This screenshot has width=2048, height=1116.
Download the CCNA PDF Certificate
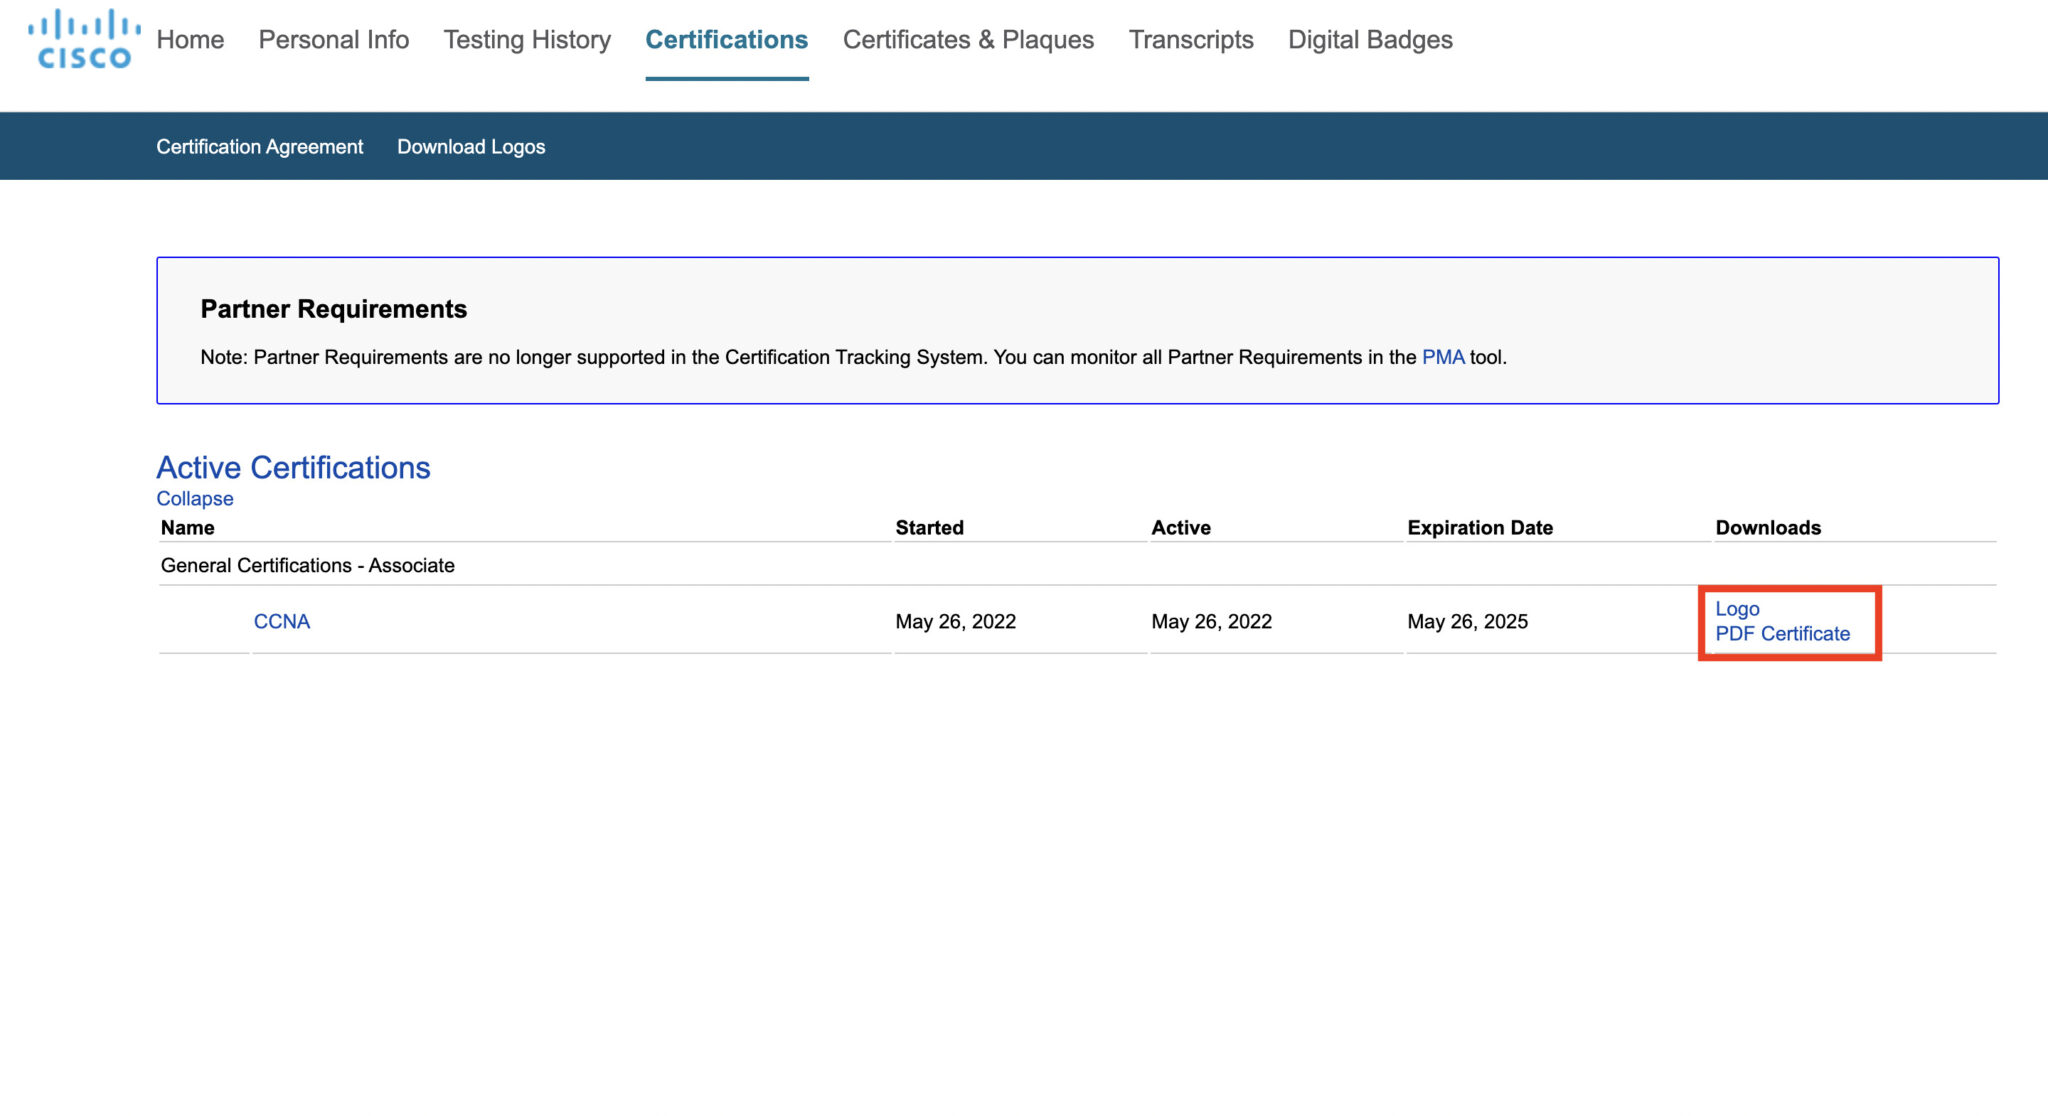(1782, 633)
